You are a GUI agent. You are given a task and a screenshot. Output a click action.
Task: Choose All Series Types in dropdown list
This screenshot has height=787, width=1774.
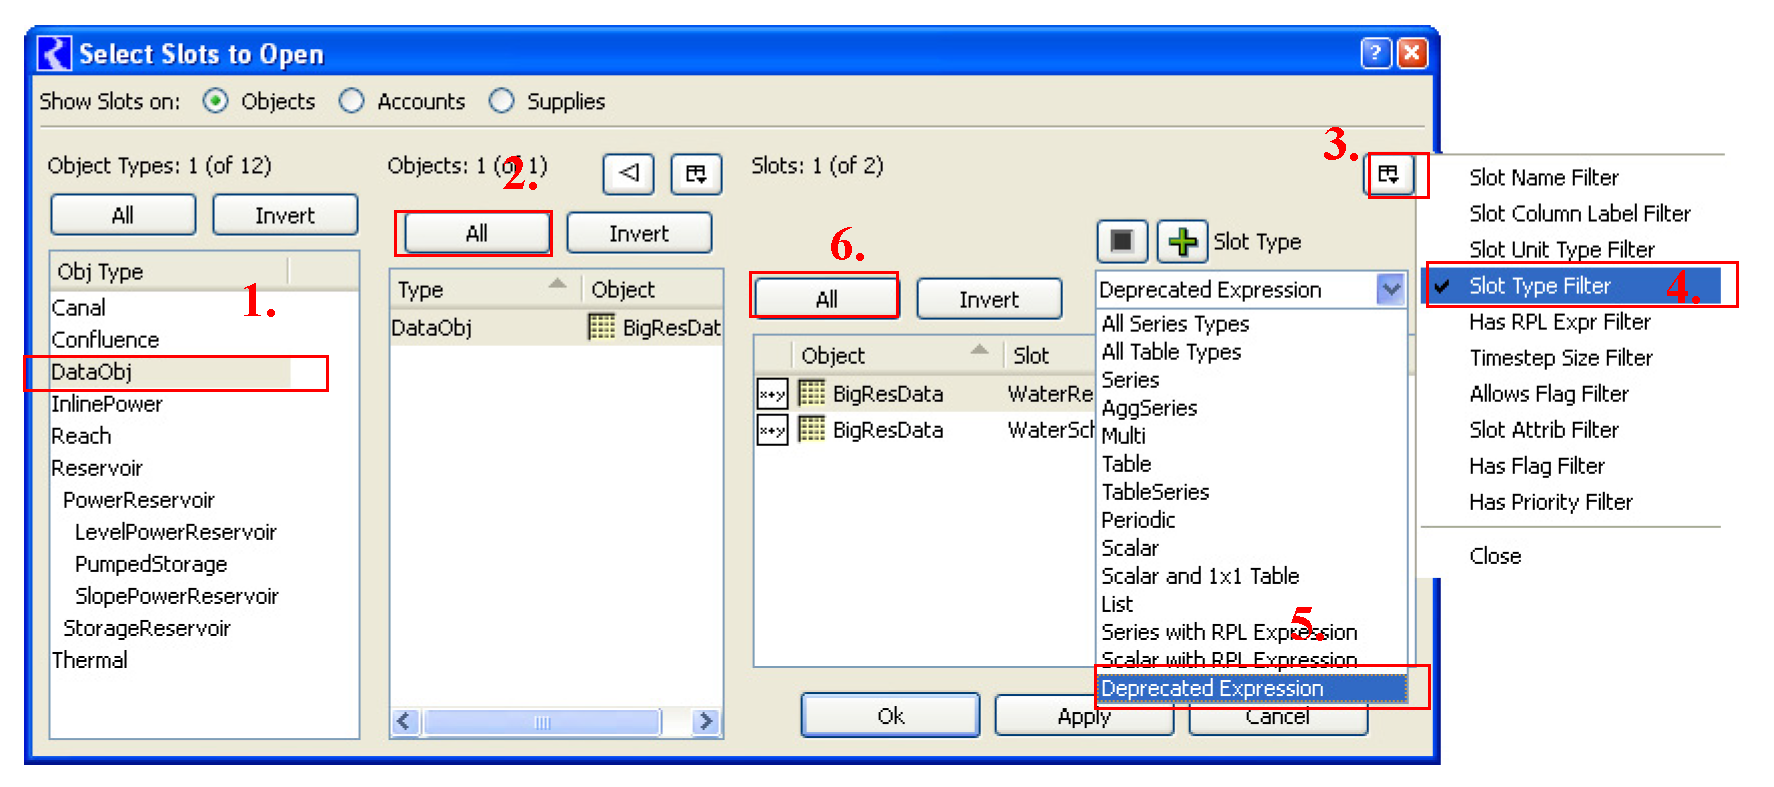point(1175,324)
